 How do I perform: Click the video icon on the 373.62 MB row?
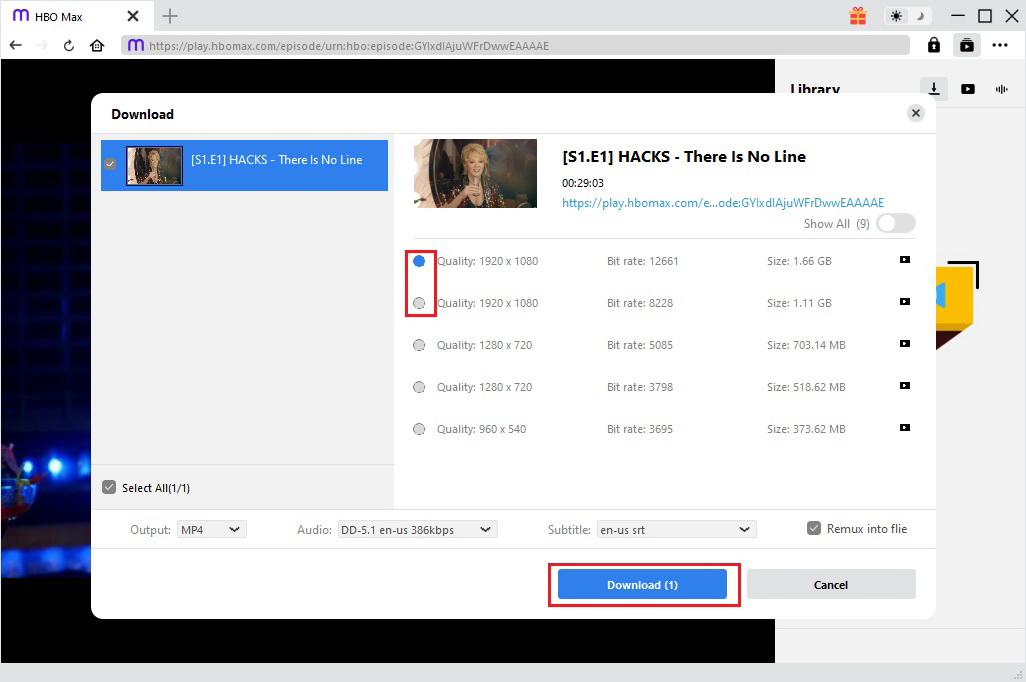click(x=904, y=428)
